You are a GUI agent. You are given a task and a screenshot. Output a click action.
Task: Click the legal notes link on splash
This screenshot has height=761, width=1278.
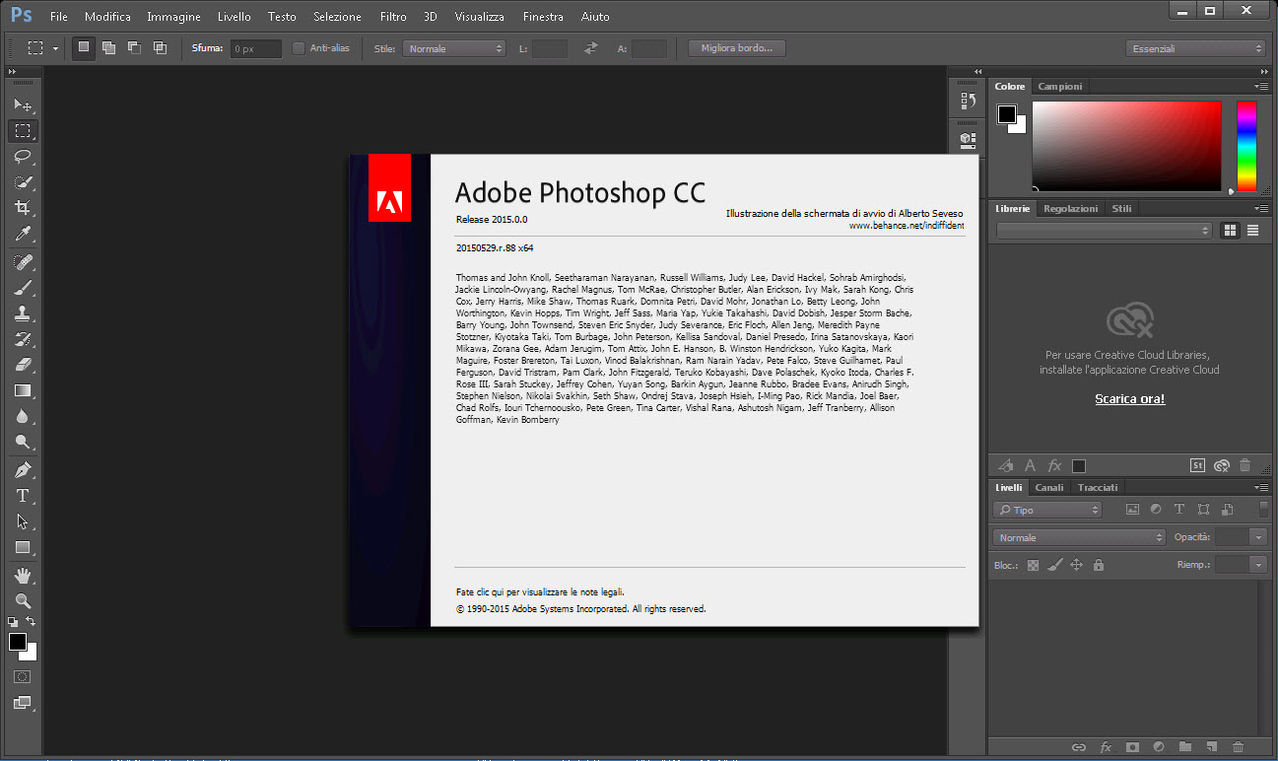[x=540, y=592]
